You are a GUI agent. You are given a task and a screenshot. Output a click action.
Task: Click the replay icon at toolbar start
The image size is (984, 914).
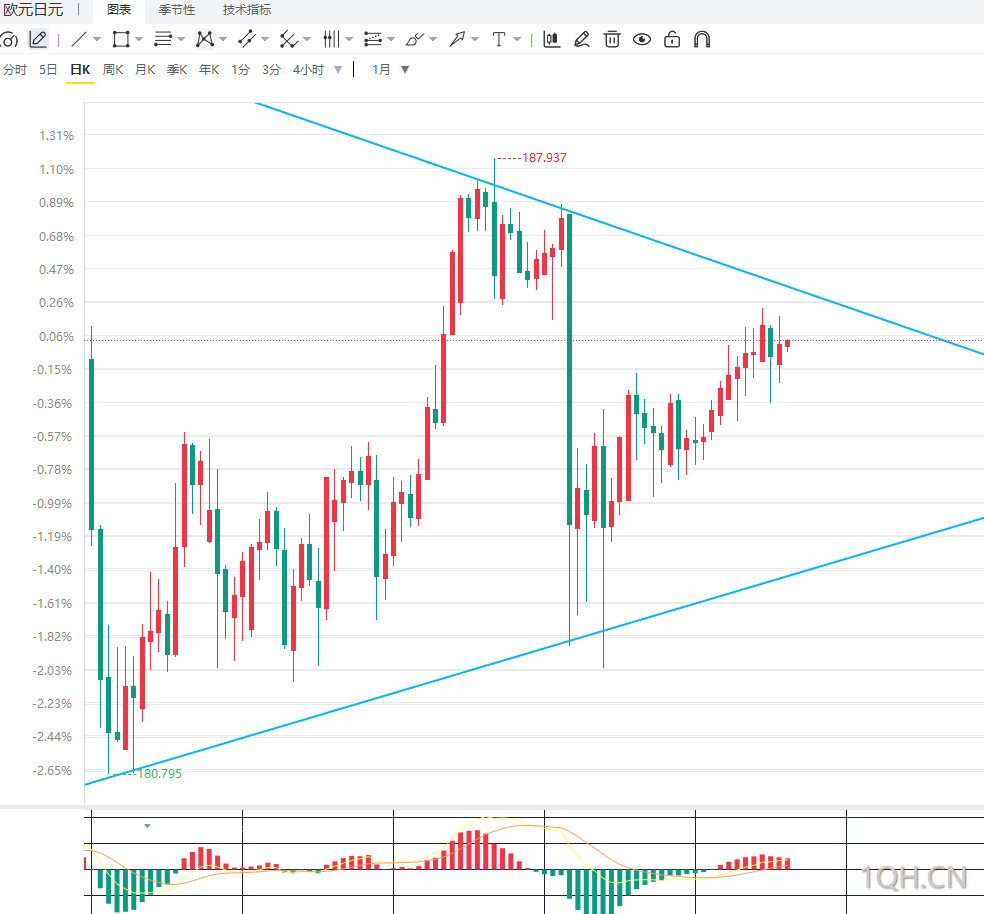pos(9,40)
